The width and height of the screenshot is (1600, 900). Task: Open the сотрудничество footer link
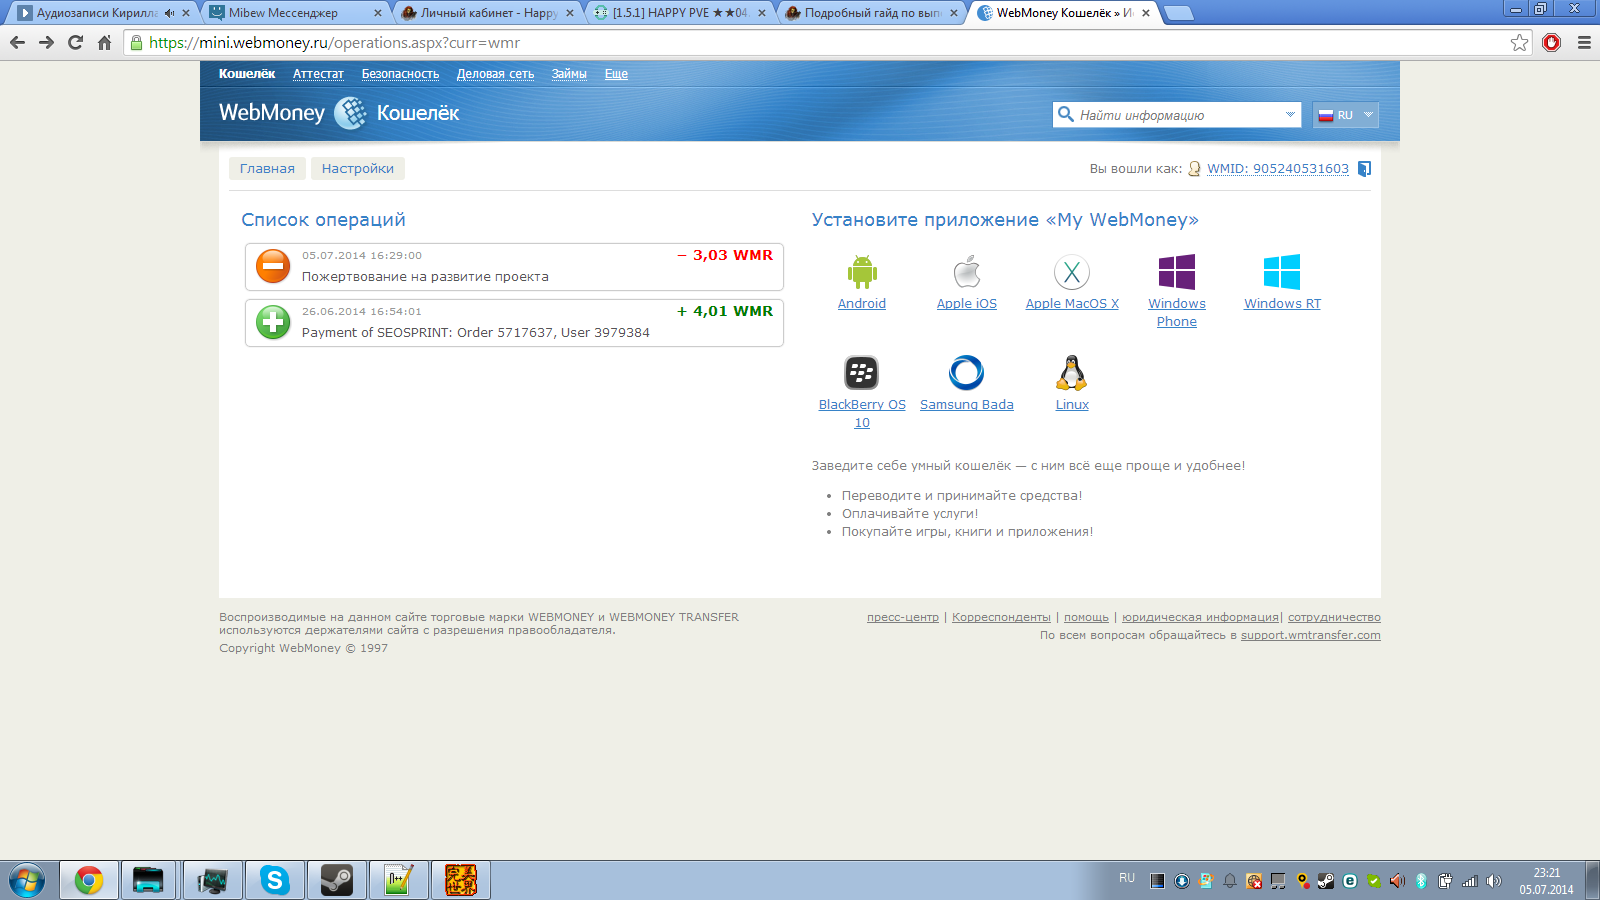[x=1334, y=617]
